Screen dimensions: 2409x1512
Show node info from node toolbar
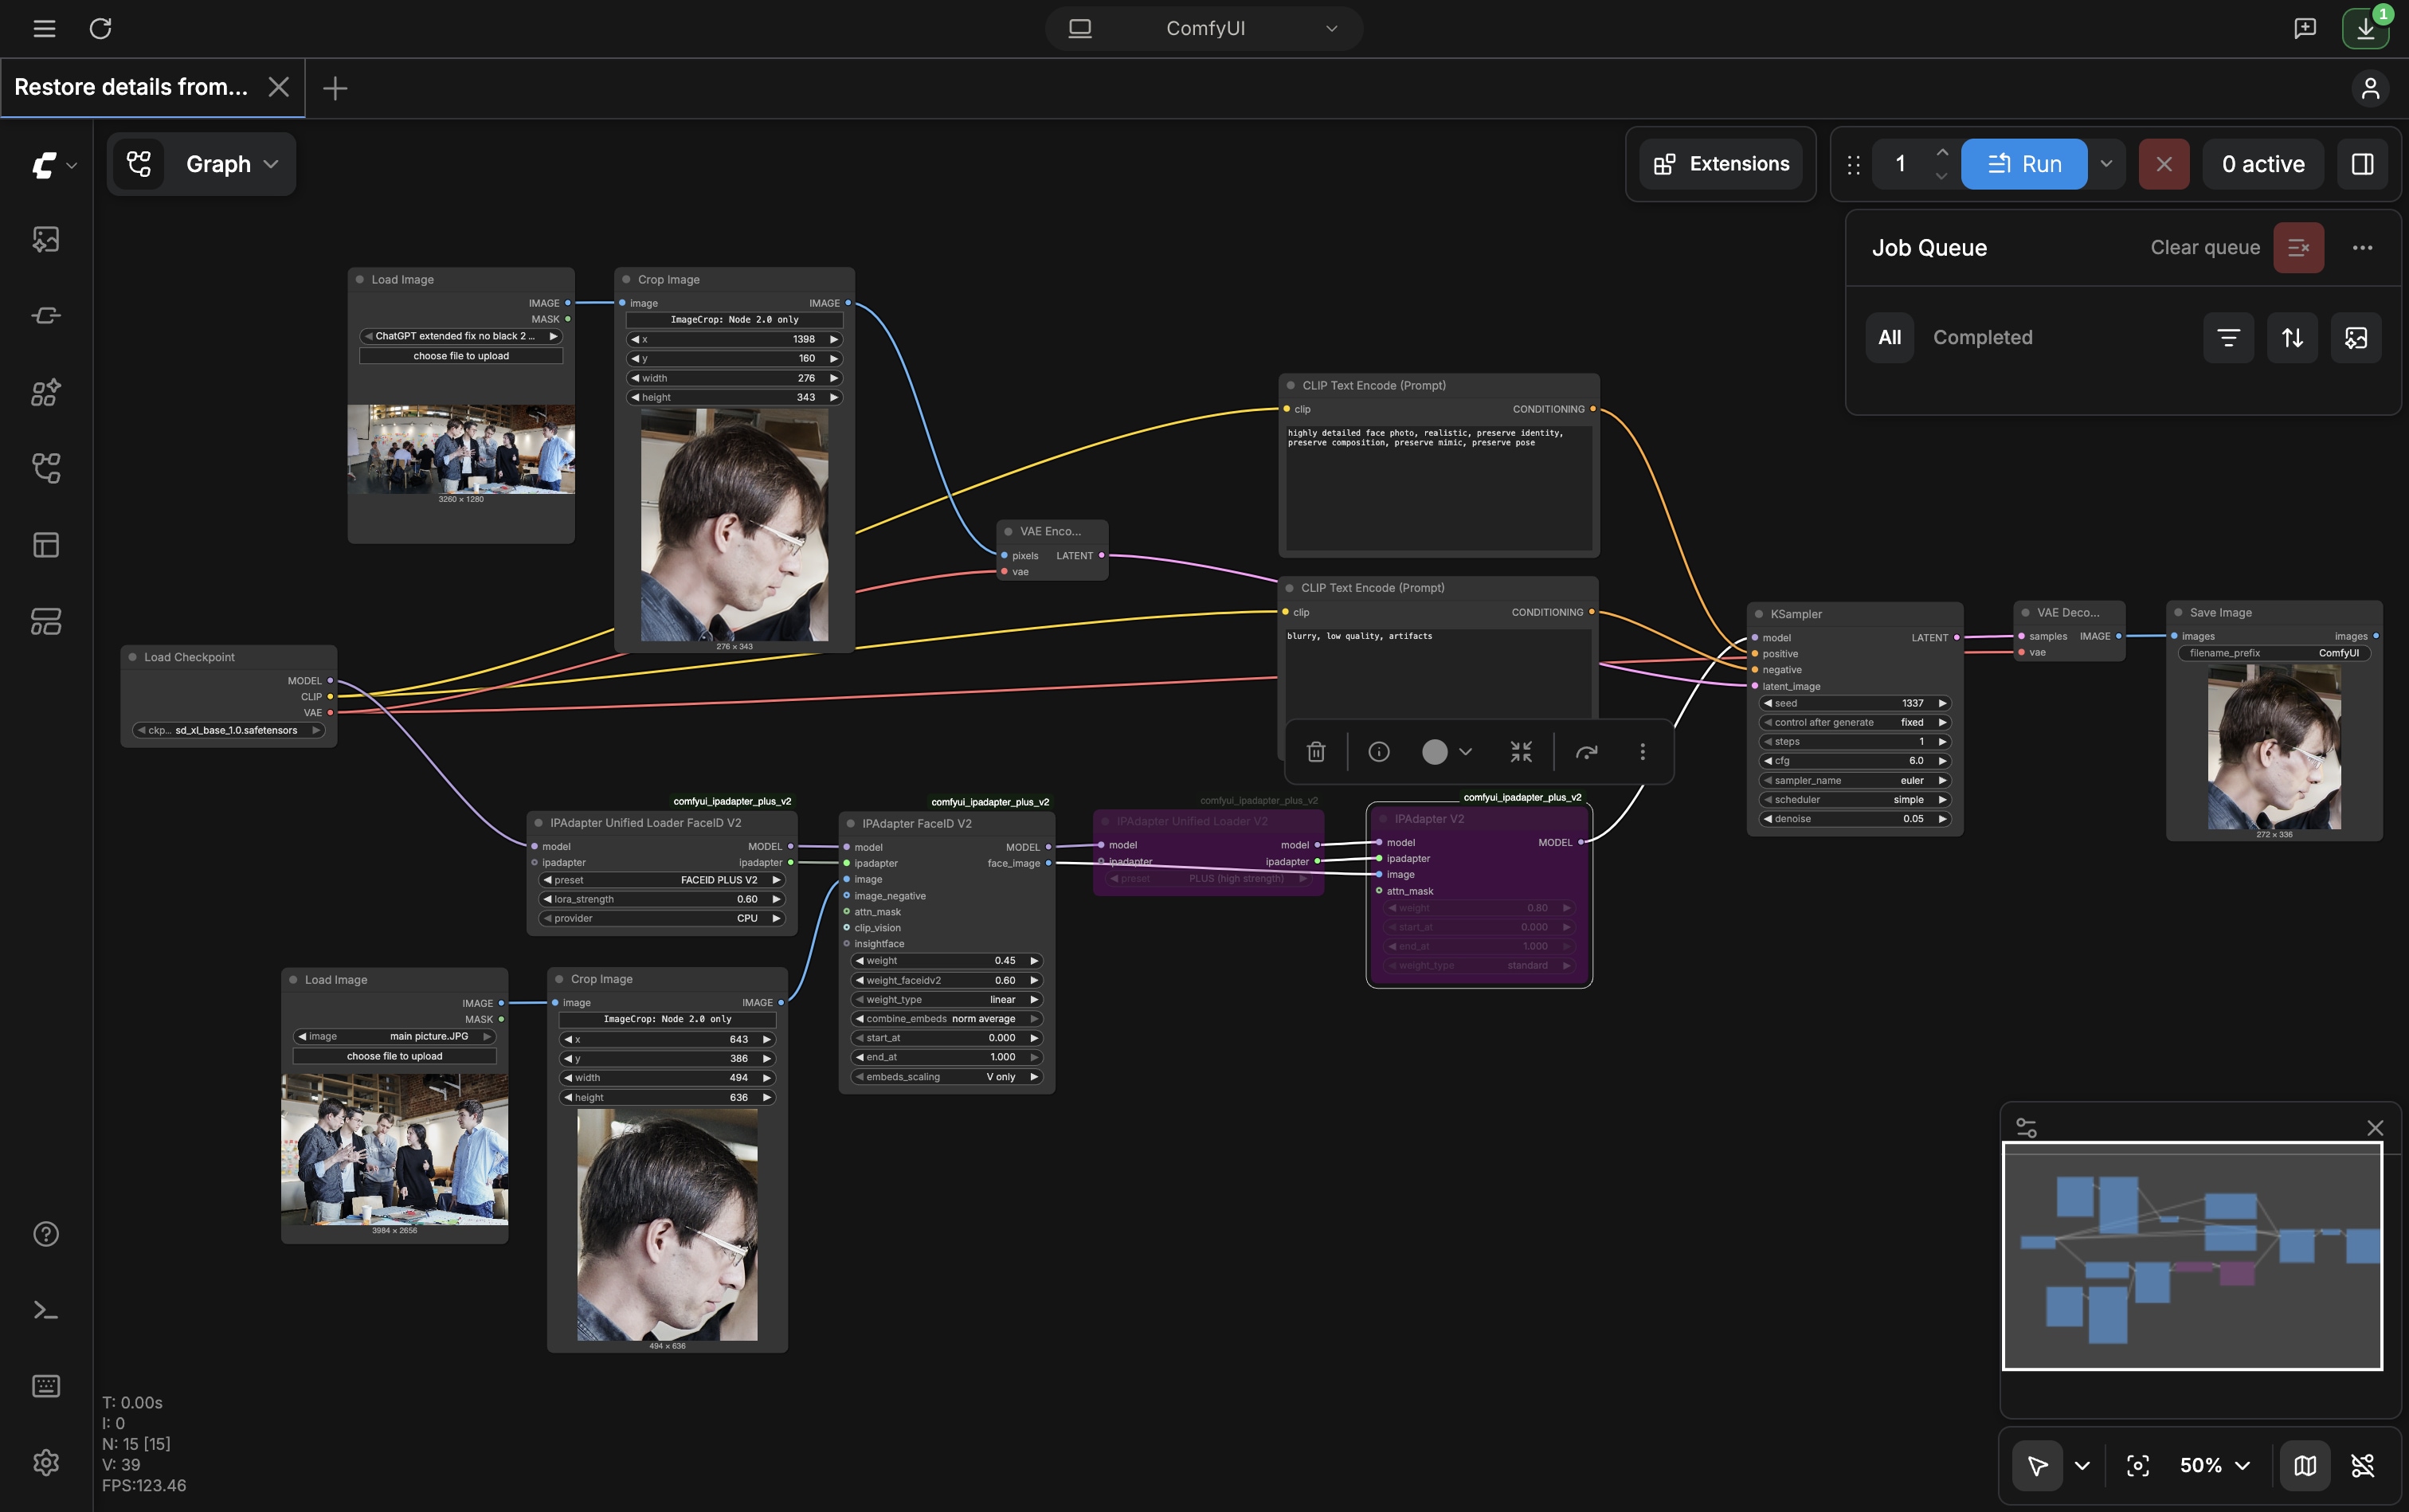coord(1379,752)
